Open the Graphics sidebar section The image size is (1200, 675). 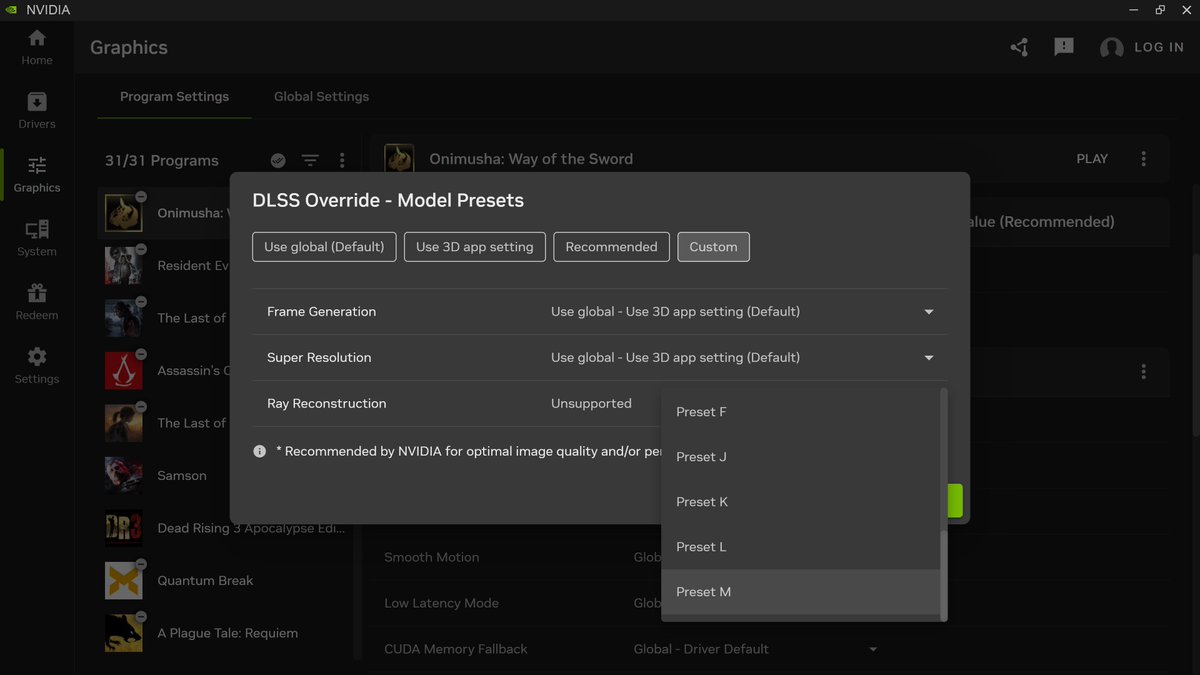[x=37, y=175]
